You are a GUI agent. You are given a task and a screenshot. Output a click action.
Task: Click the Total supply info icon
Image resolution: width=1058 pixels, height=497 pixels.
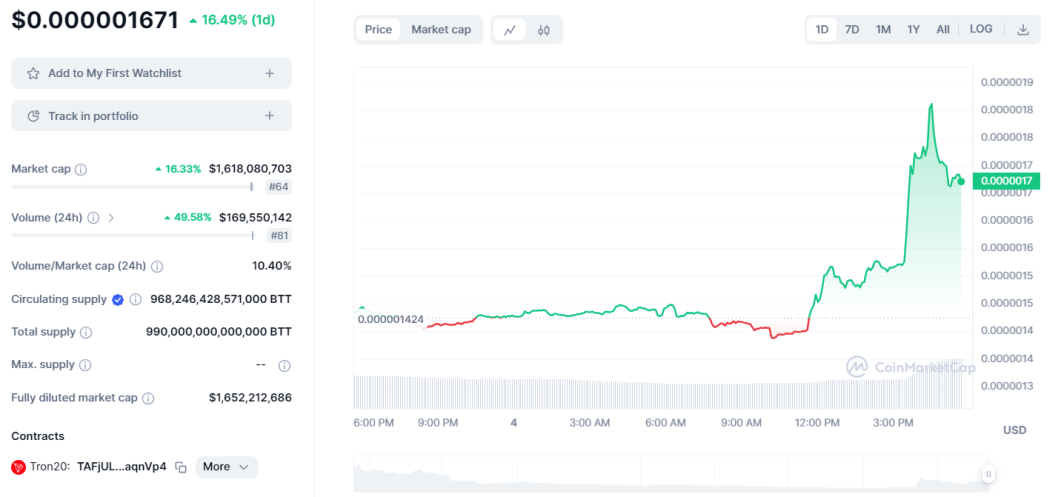(x=86, y=332)
